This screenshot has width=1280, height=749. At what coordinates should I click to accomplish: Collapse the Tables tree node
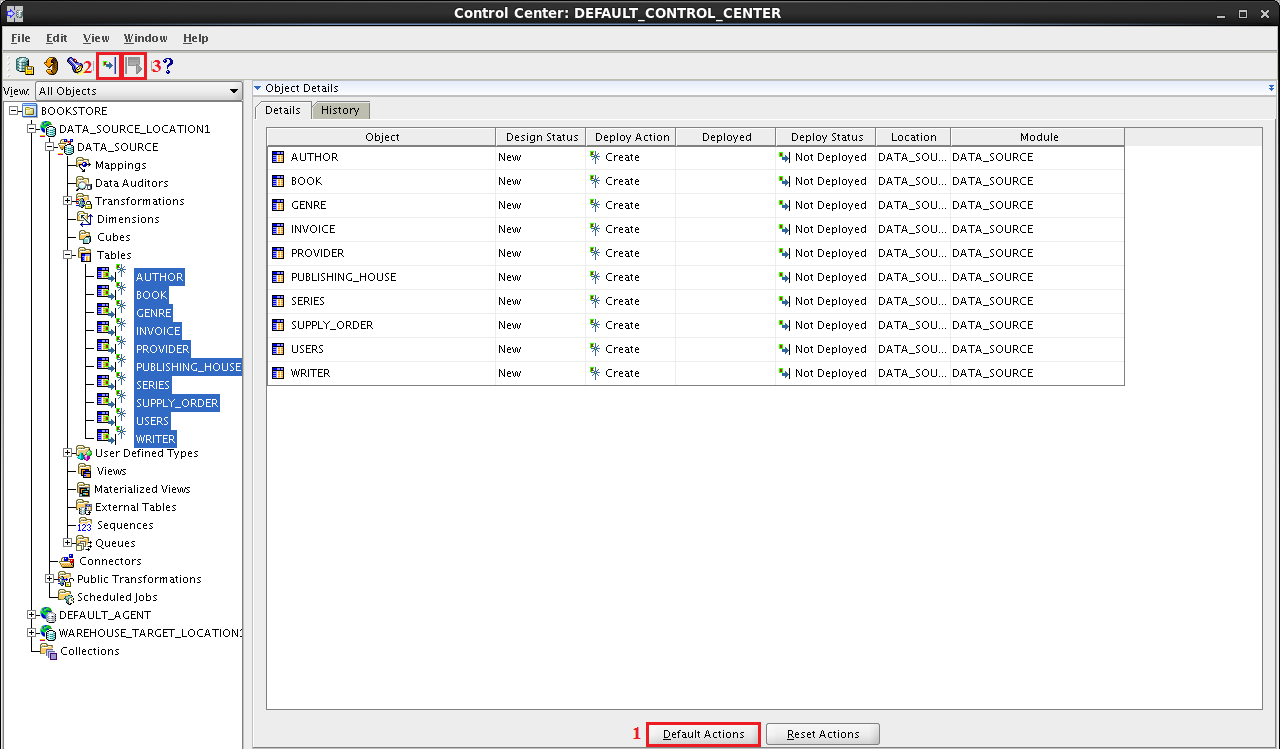(x=68, y=255)
